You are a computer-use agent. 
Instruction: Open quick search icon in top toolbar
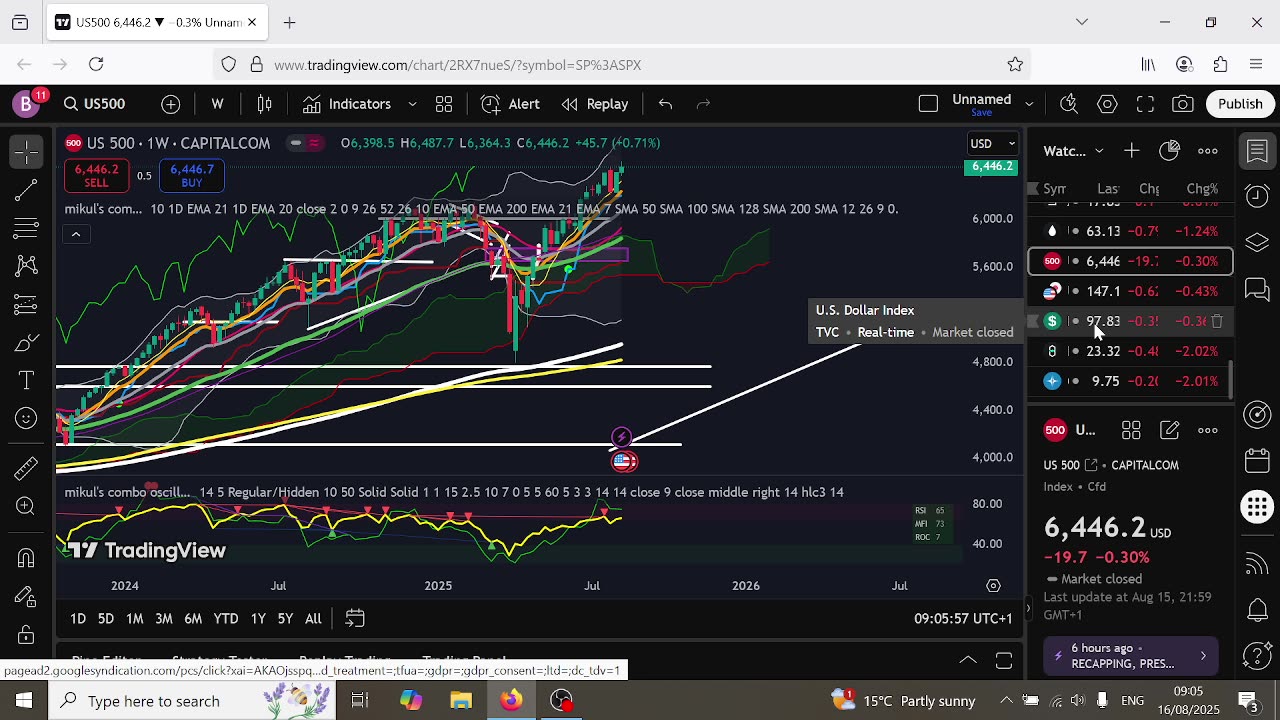(1069, 104)
